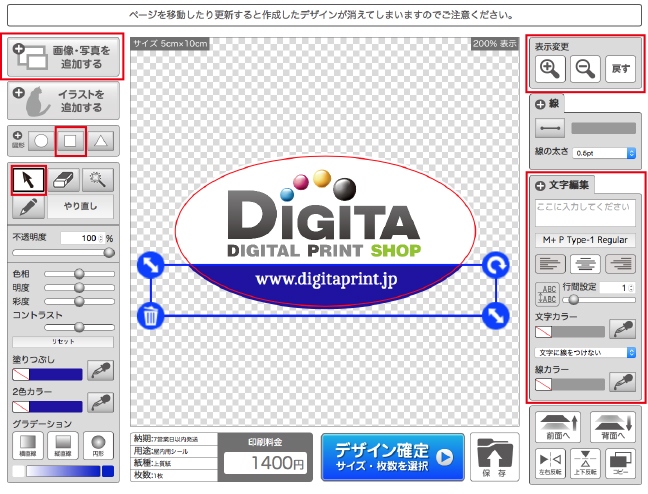The width and height of the screenshot is (648, 494).
Task: Click the デザイン確定 confirm design button
Action: 393,457
